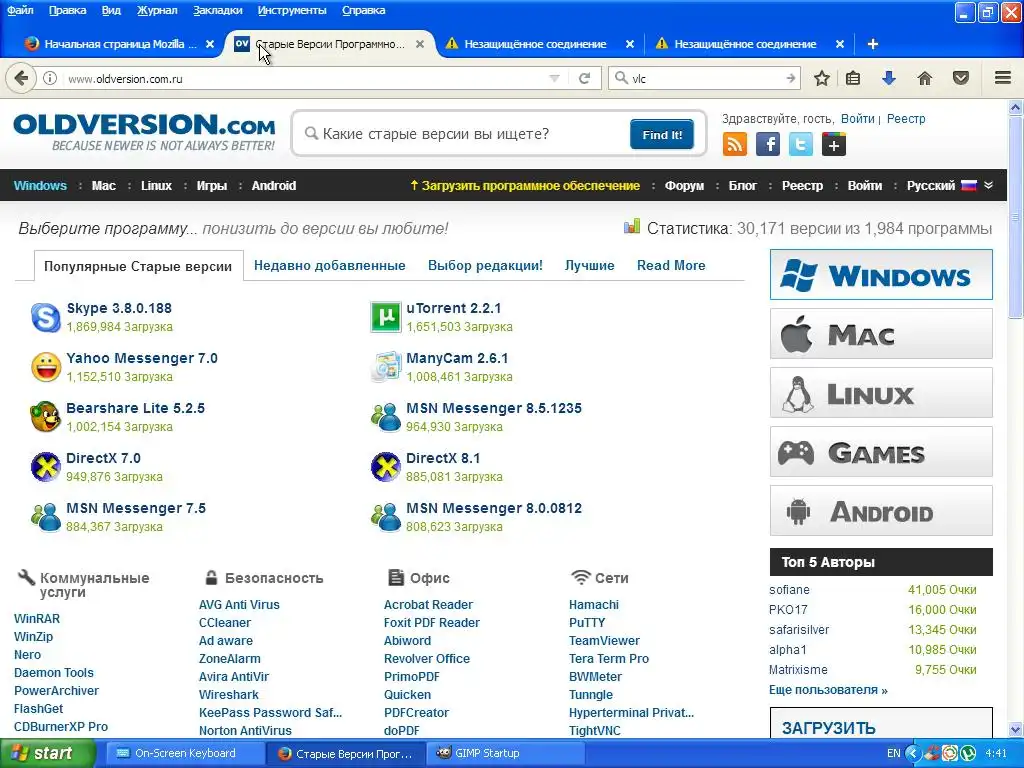The height and width of the screenshot is (768, 1024).
Task: Go to browser home page icon
Action: pyautogui.click(x=925, y=78)
